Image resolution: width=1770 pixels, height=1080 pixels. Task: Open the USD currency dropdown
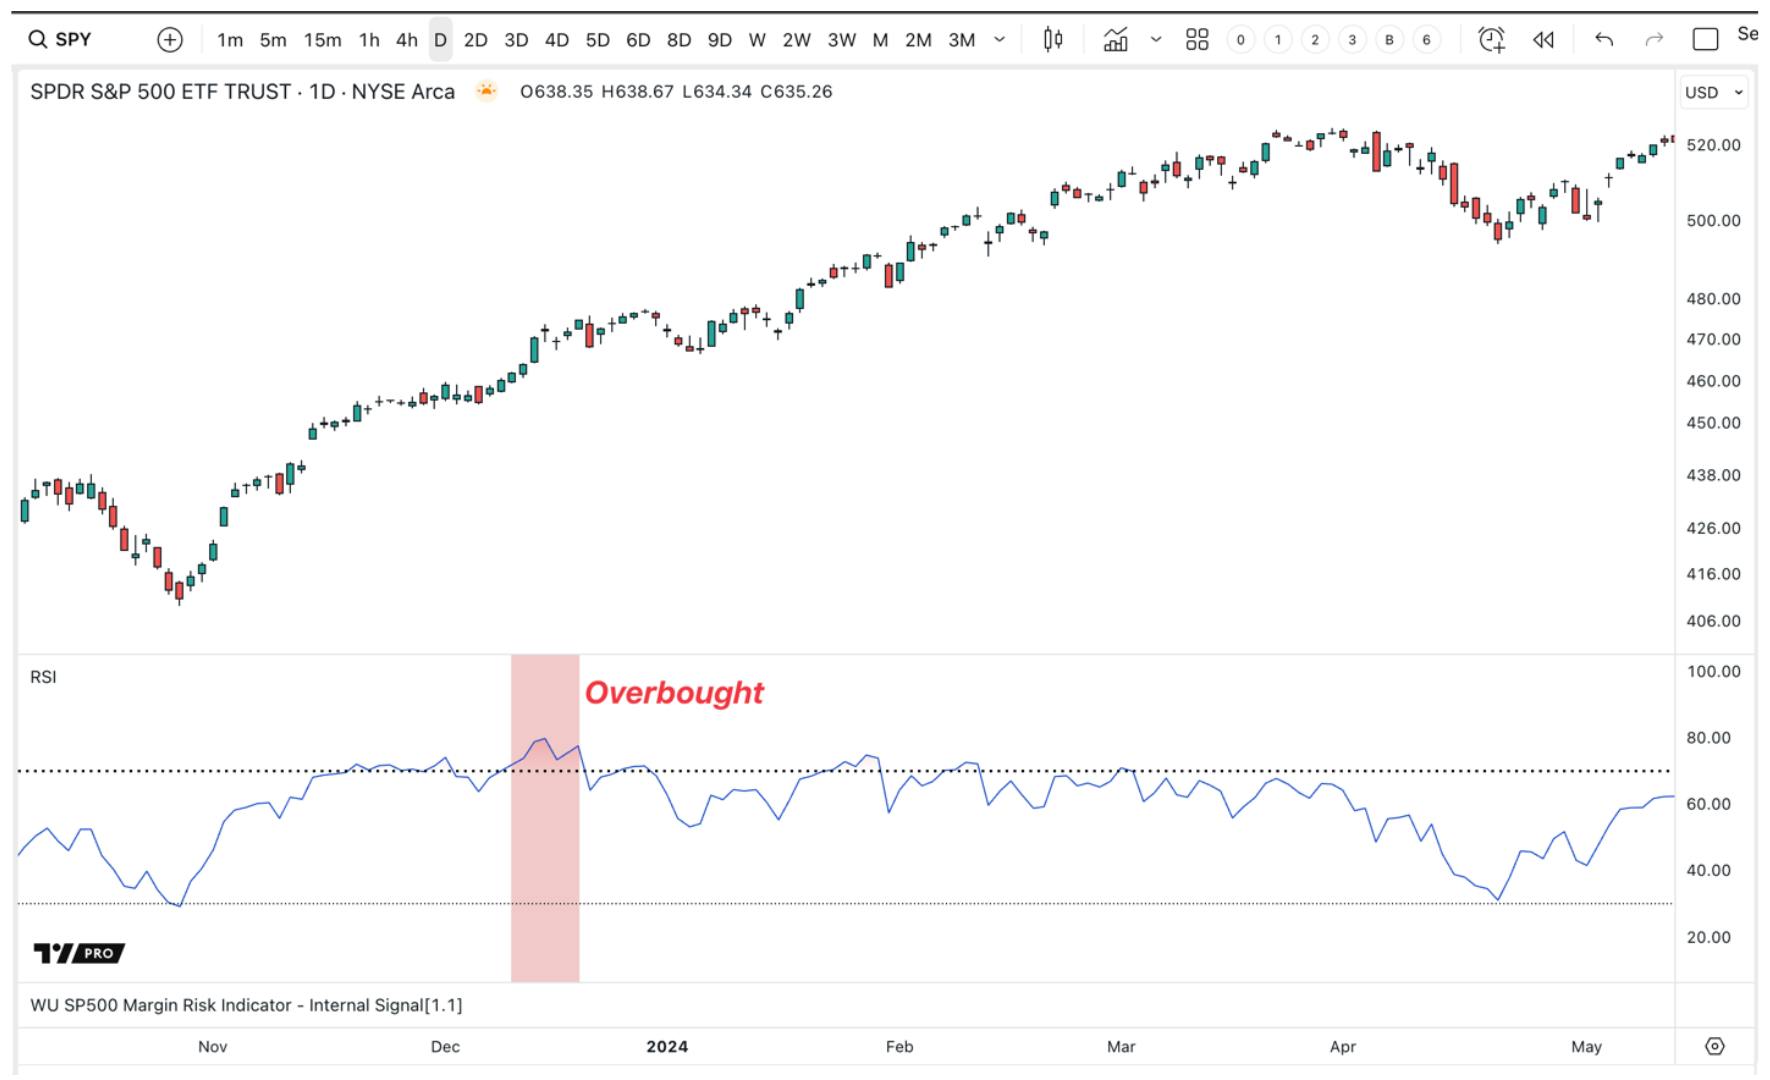click(x=1714, y=92)
